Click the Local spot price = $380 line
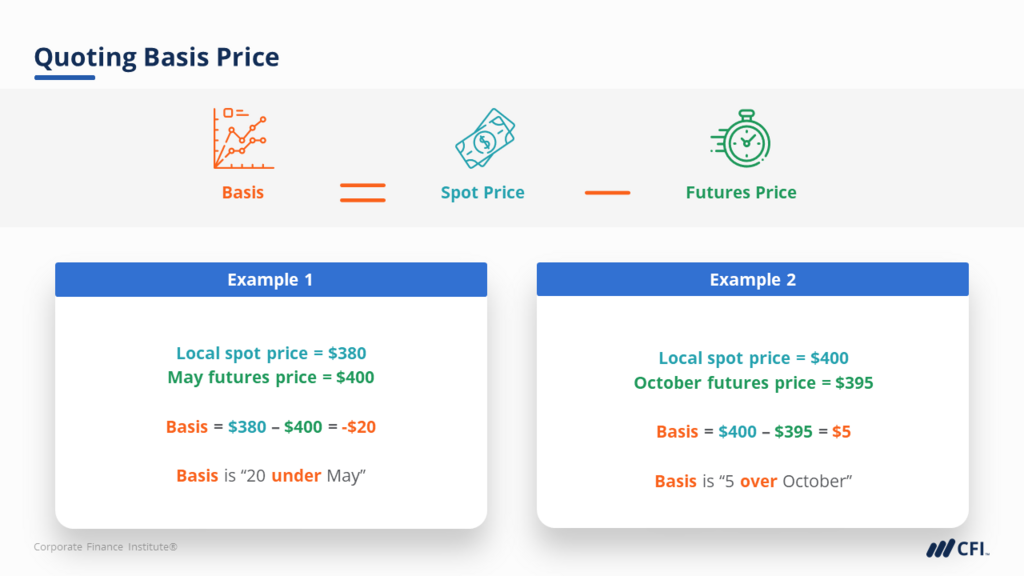 (271, 353)
